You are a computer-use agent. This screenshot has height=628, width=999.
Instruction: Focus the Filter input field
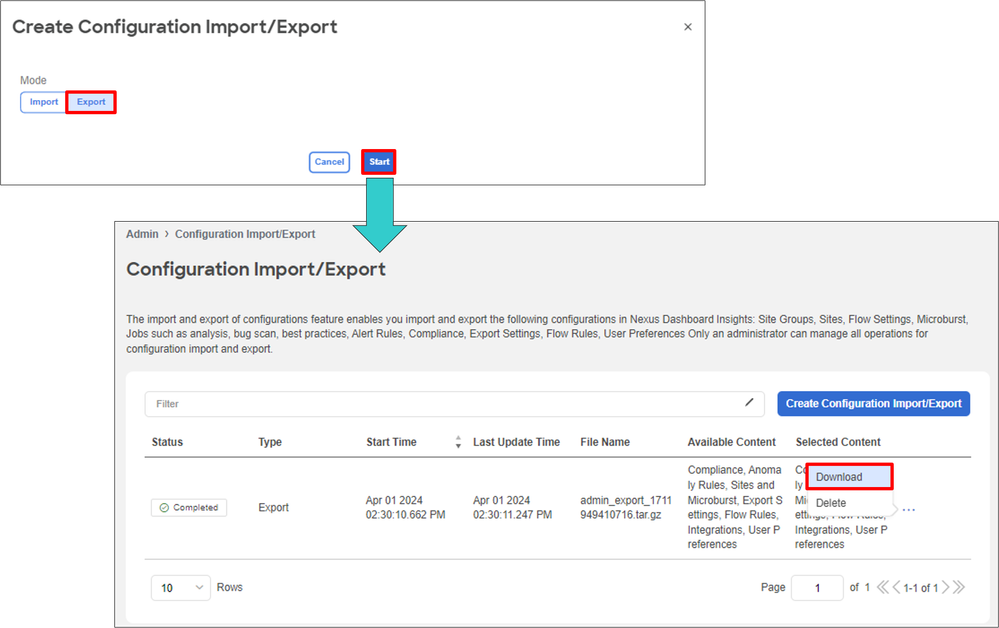[x=454, y=404]
